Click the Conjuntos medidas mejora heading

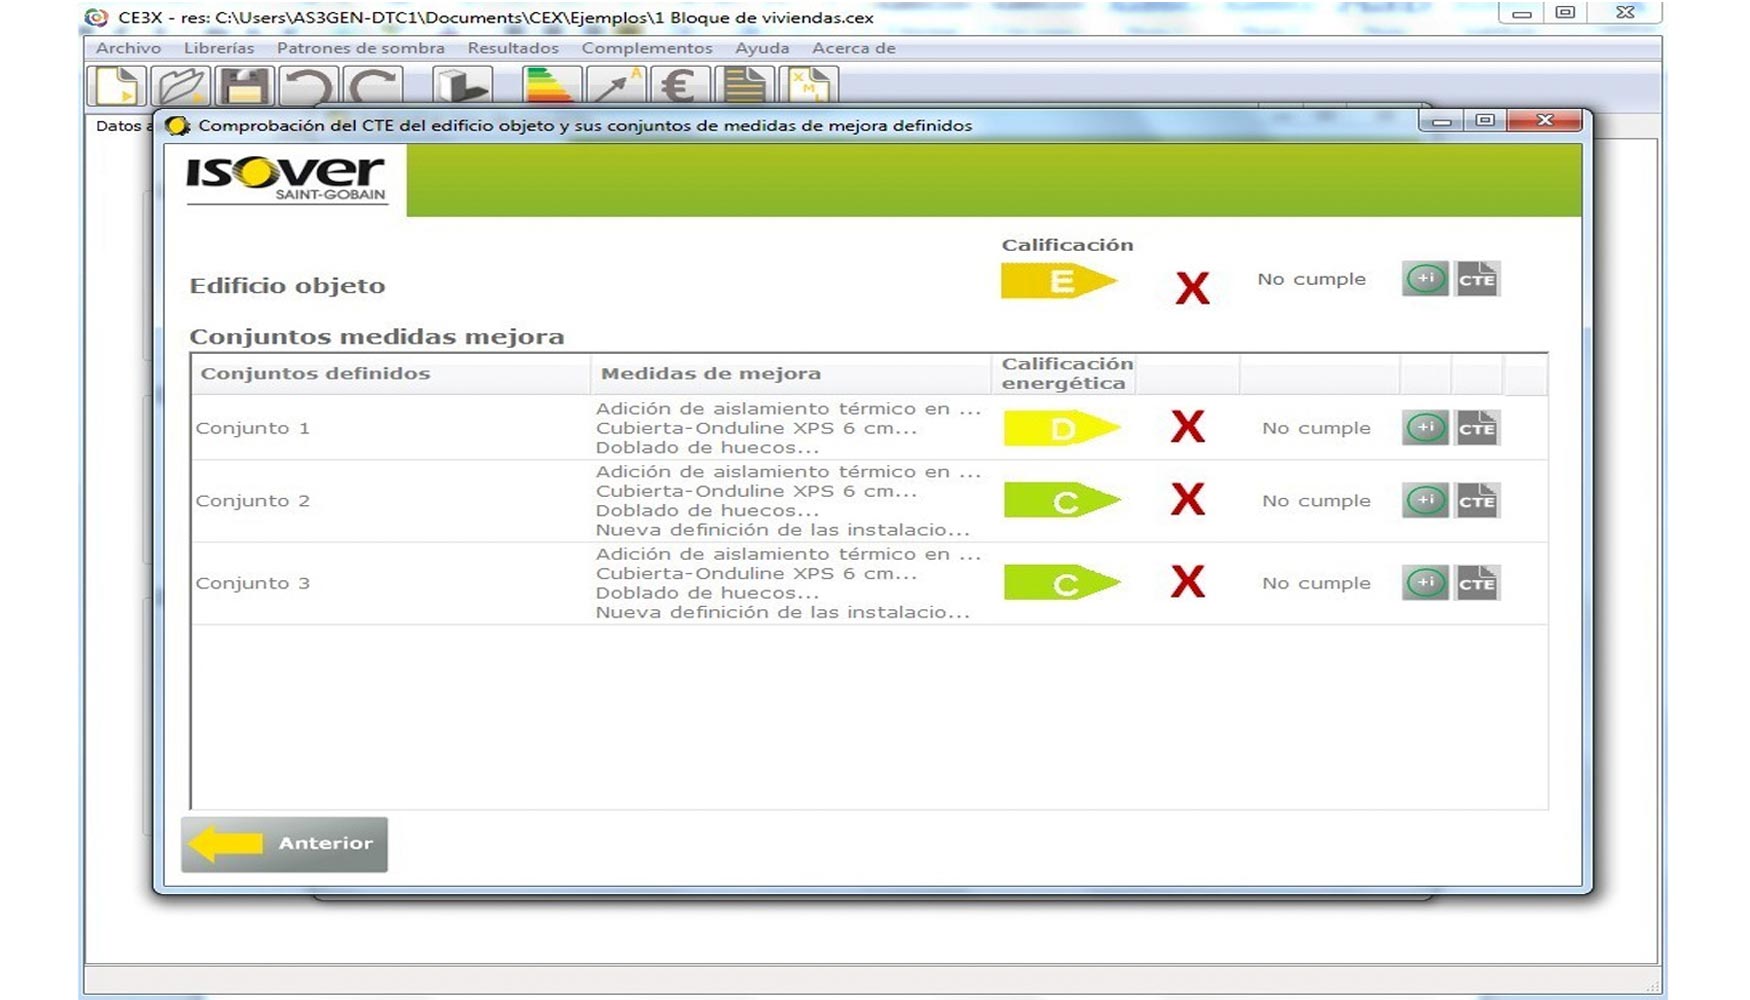click(377, 337)
